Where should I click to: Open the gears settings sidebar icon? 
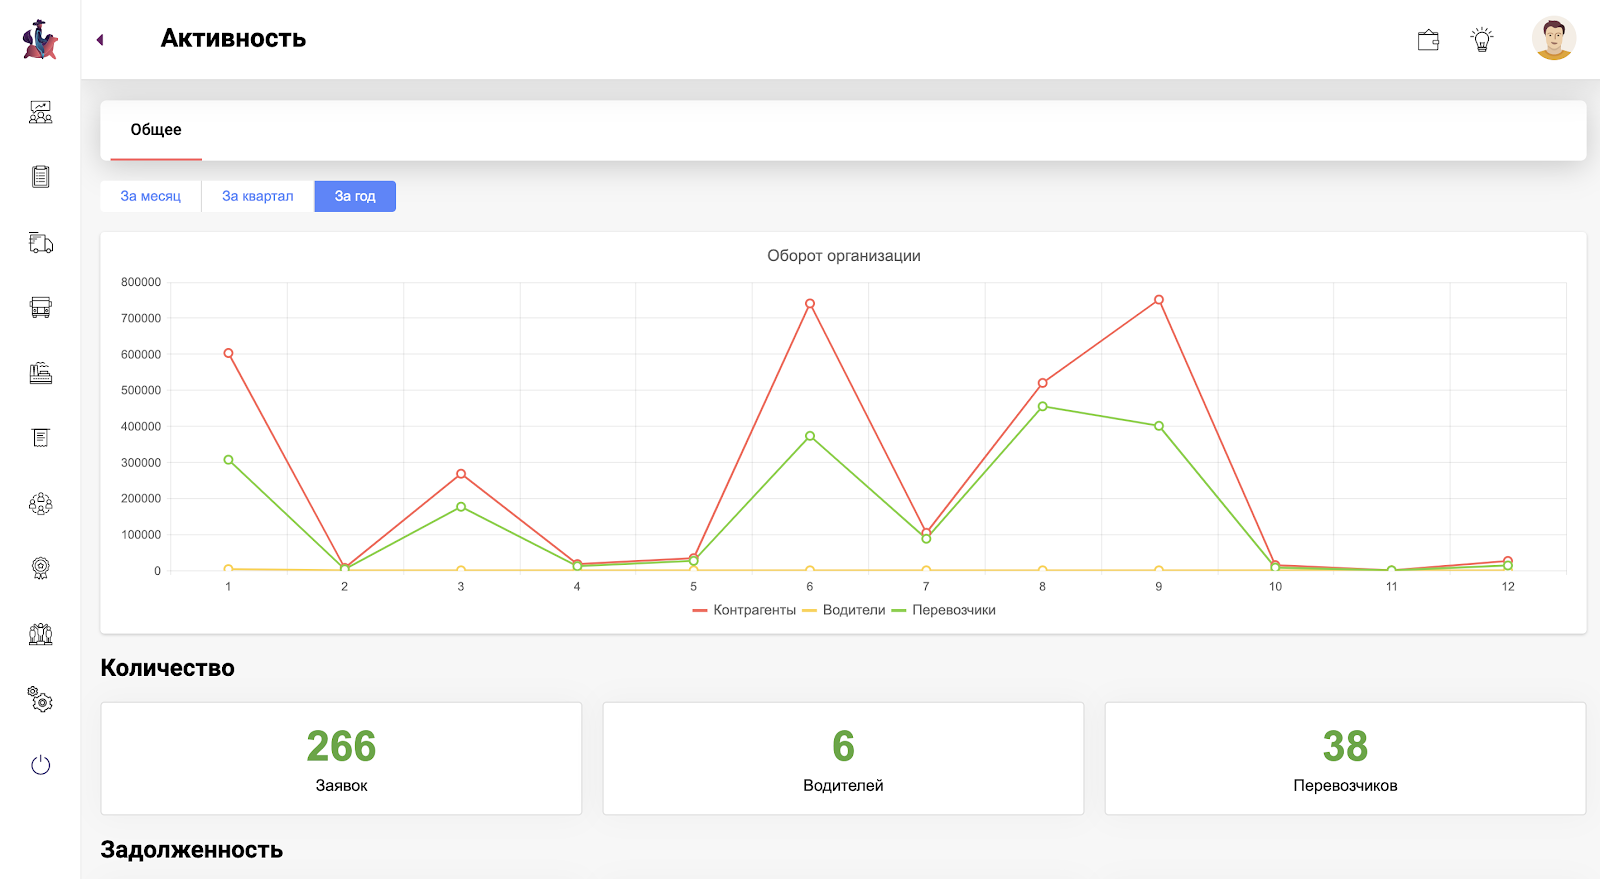(40, 699)
